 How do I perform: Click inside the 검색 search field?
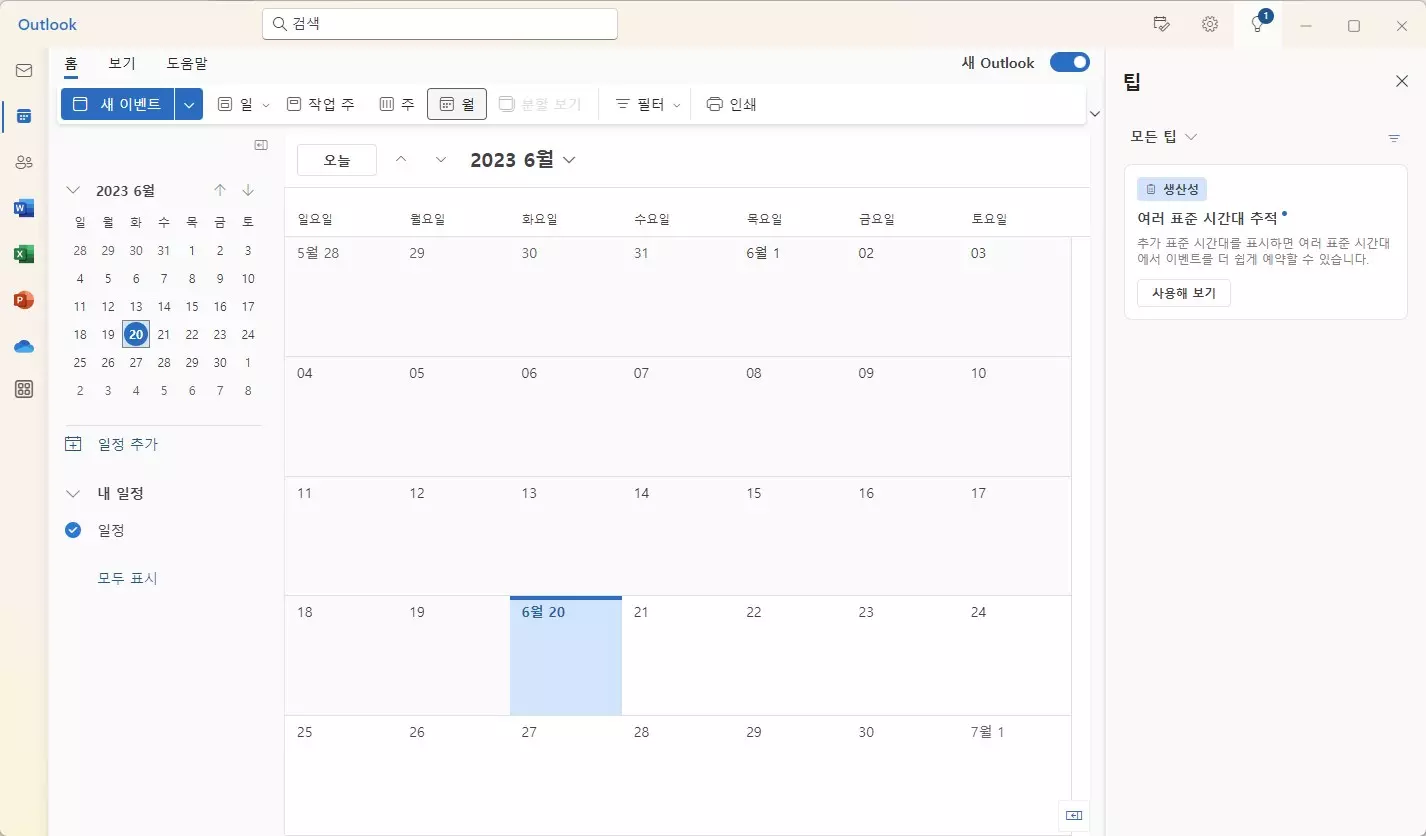[440, 23]
